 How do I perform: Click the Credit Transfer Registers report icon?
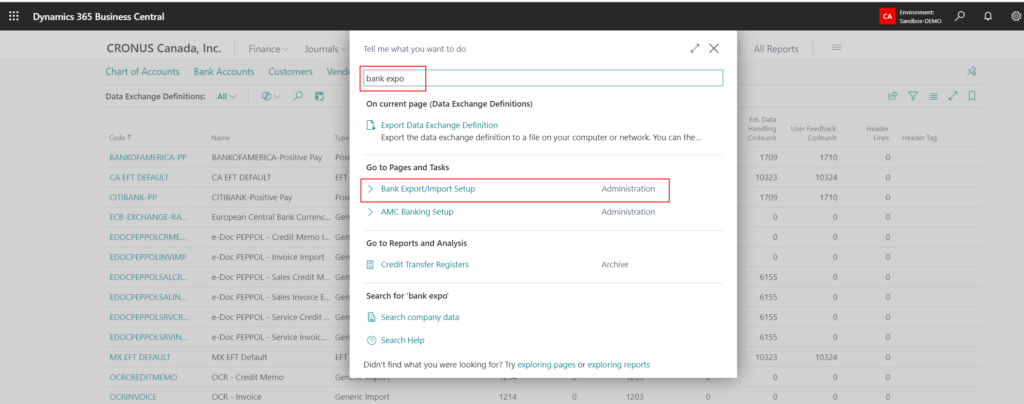pyautogui.click(x=371, y=264)
